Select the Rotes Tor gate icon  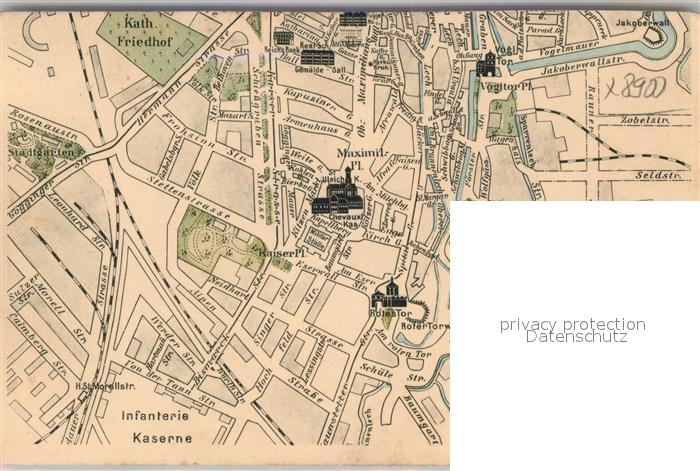pyautogui.click(x=389, y=295)
